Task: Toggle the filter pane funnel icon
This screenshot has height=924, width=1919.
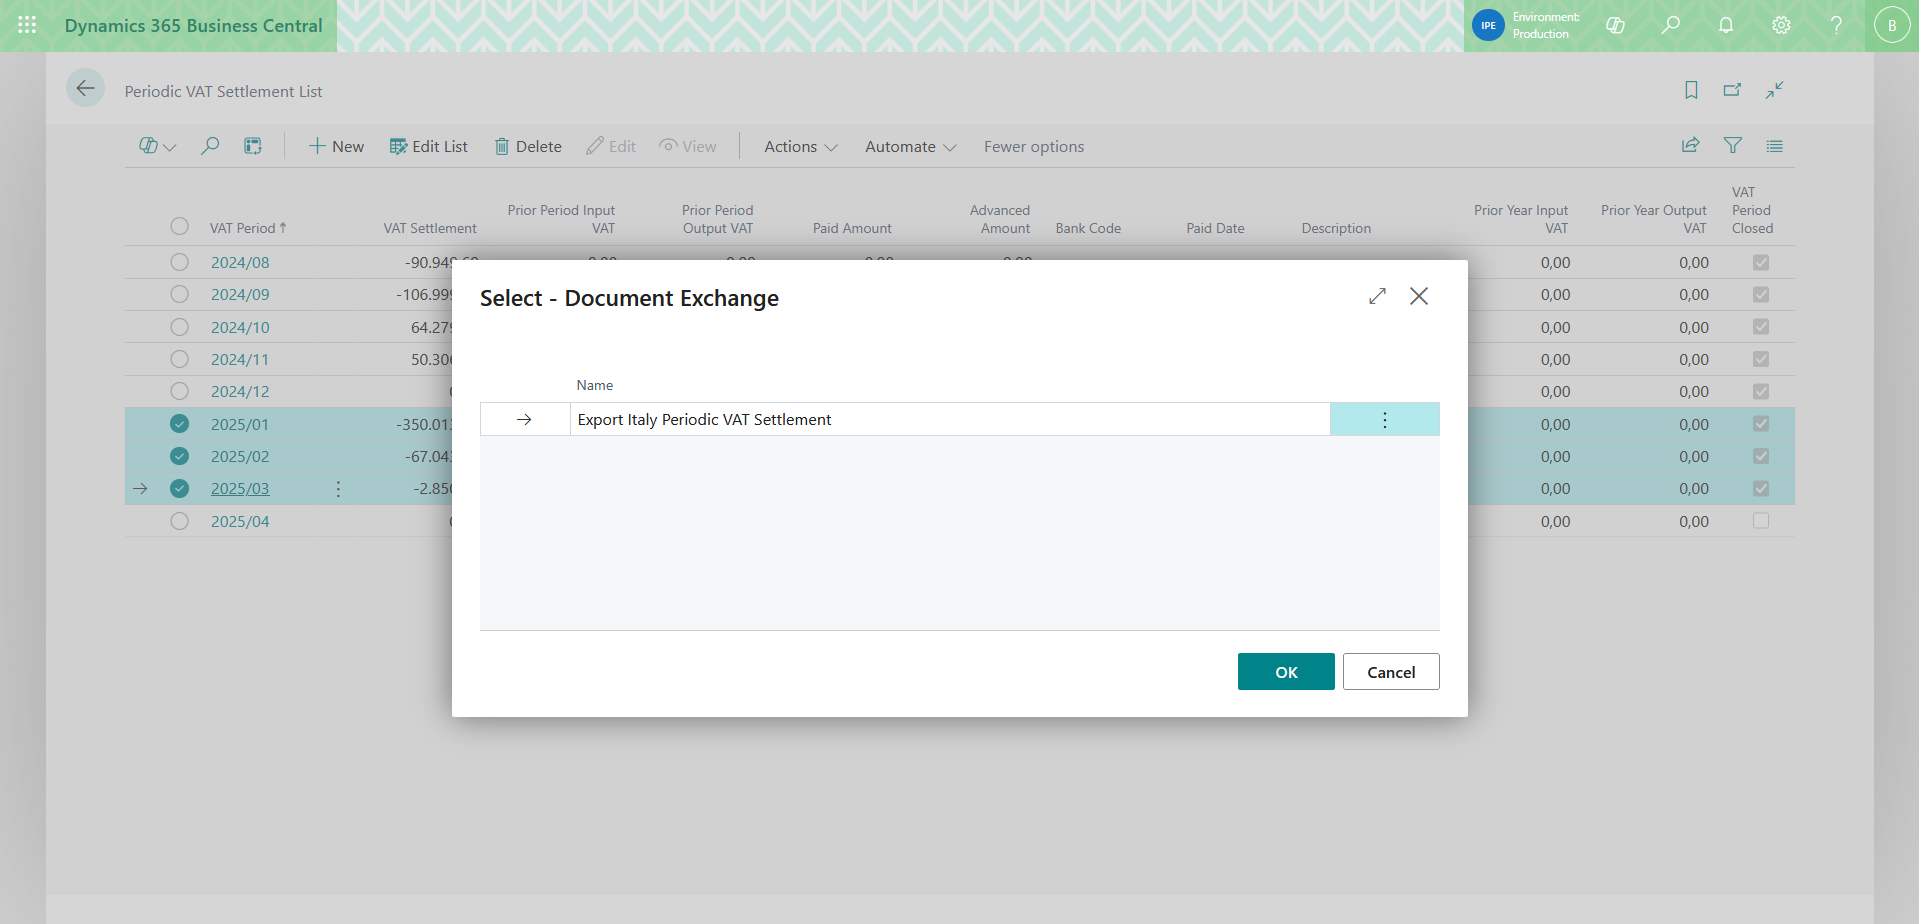Action: click(x=1733, y=145)
